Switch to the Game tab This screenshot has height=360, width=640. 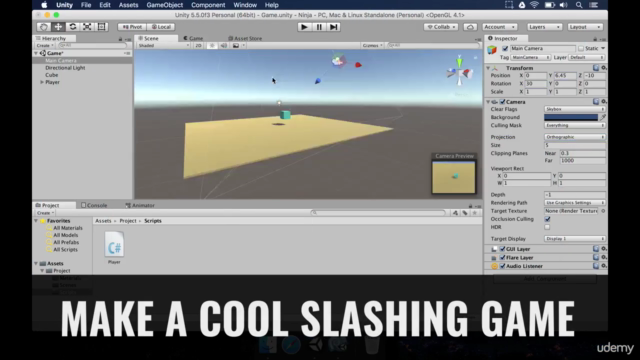point(193,38)
